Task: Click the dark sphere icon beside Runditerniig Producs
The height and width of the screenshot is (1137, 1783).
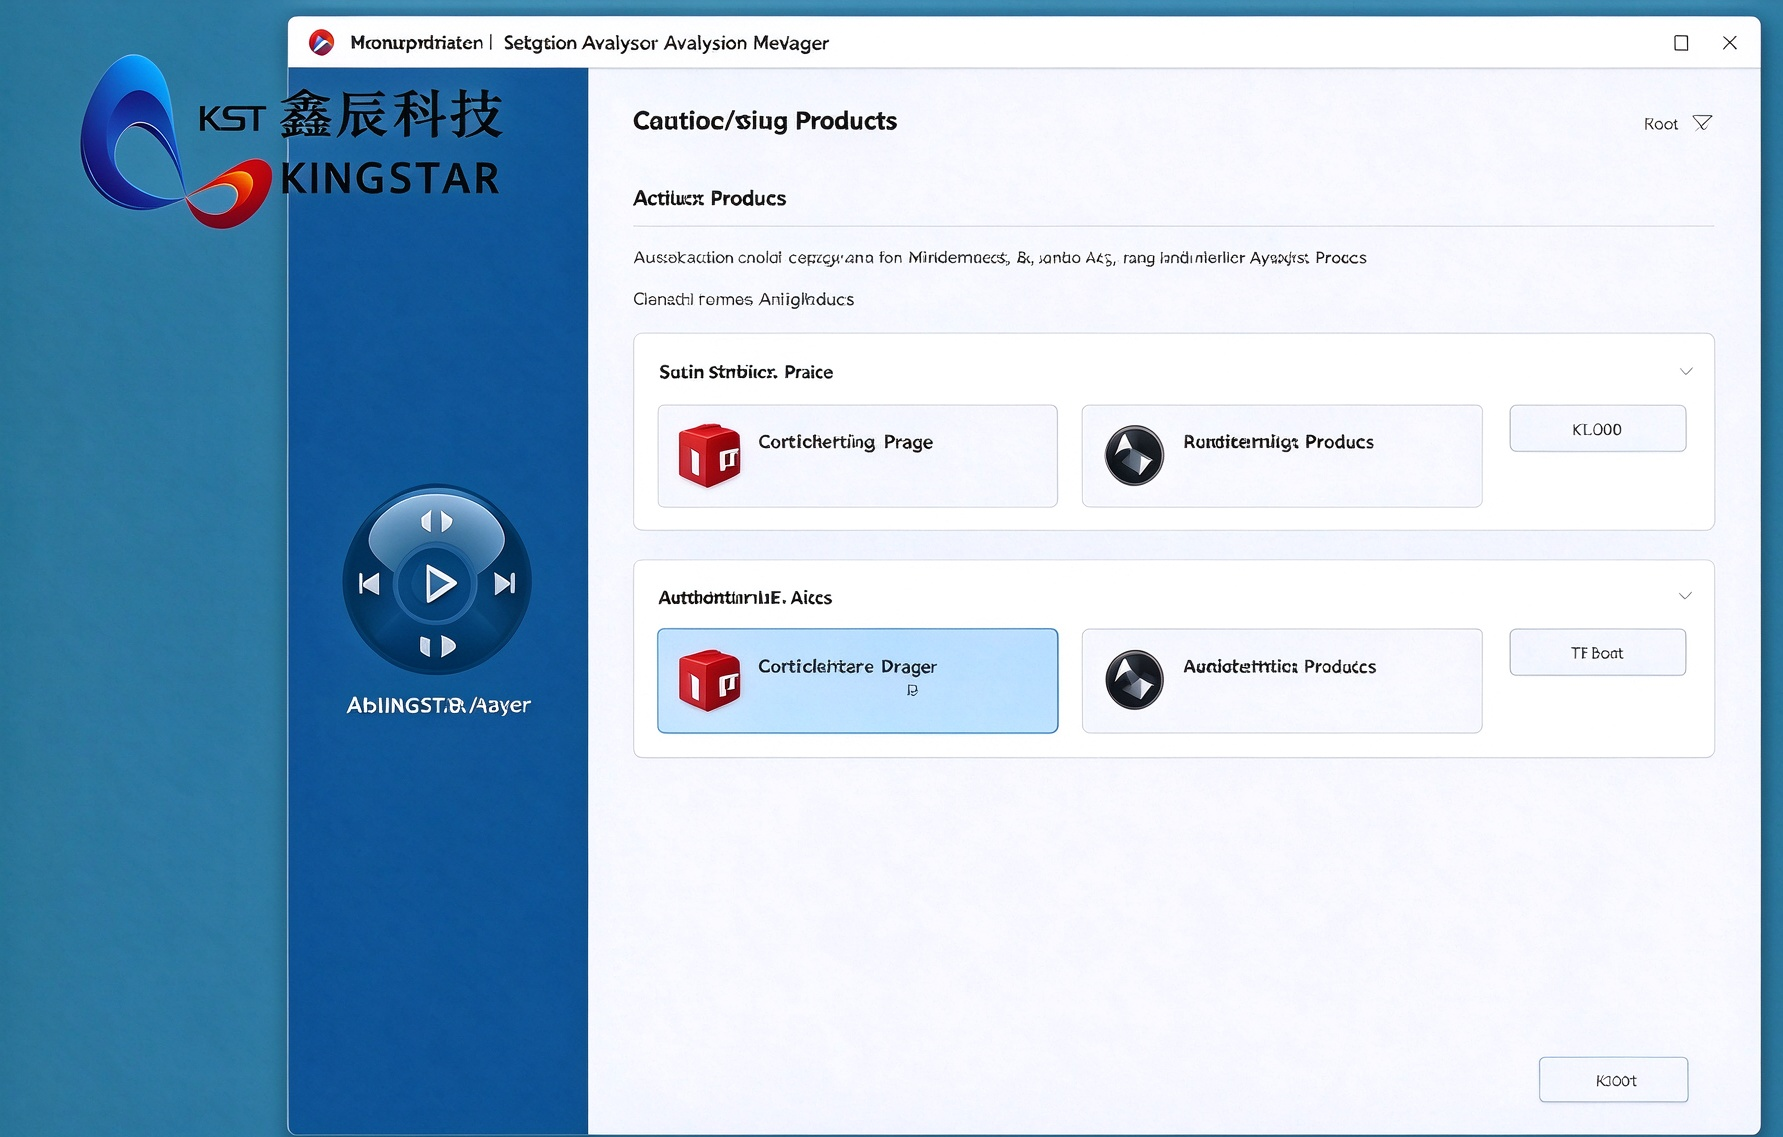Action: [x=1134, y=456]
